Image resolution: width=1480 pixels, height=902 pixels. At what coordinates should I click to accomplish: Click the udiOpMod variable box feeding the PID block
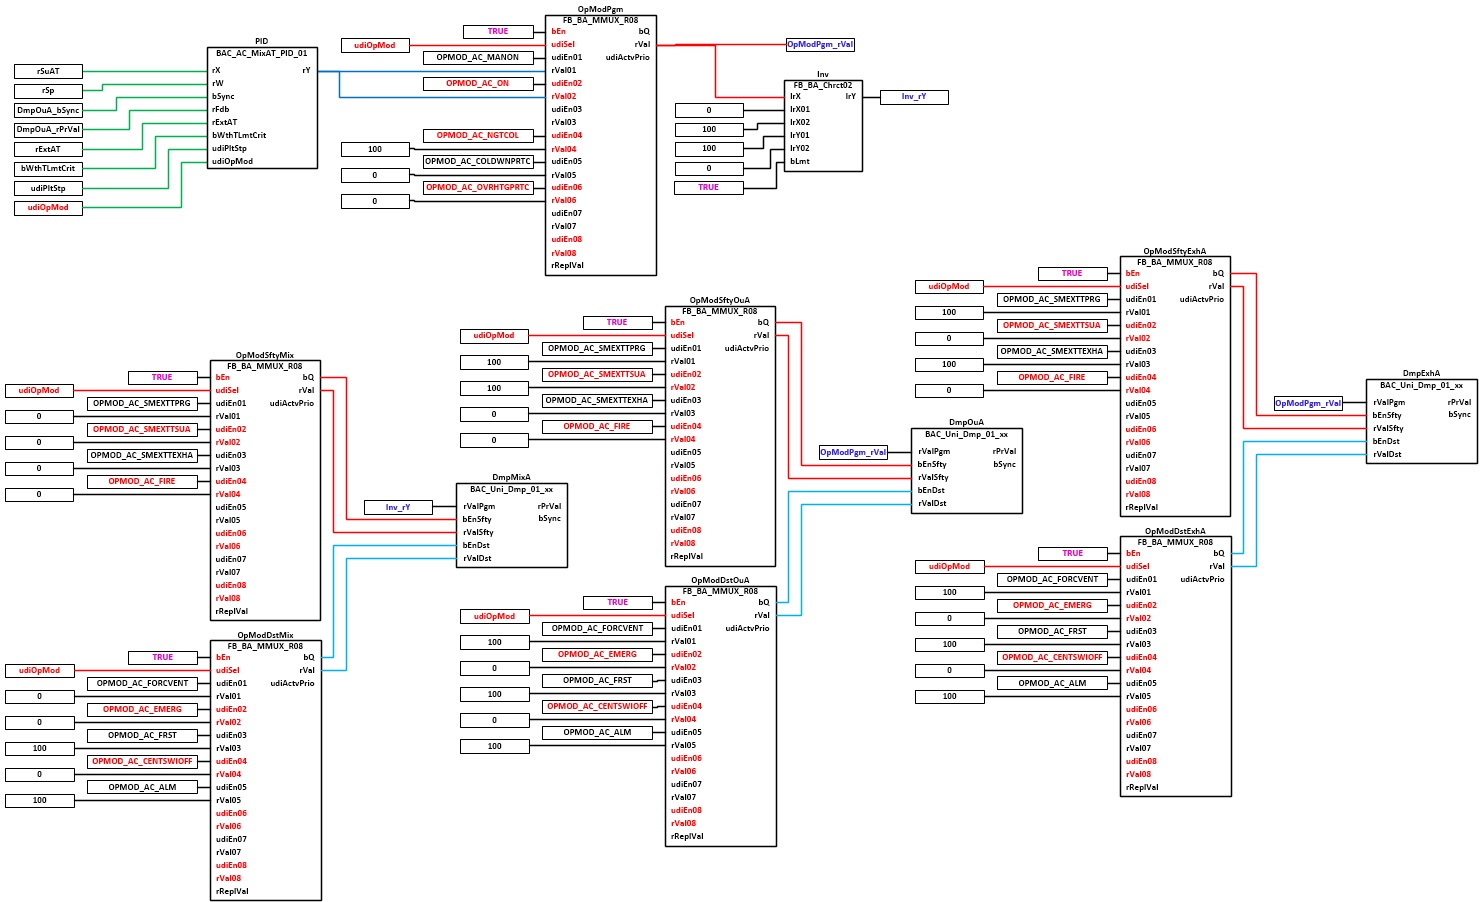click(48, 208)
